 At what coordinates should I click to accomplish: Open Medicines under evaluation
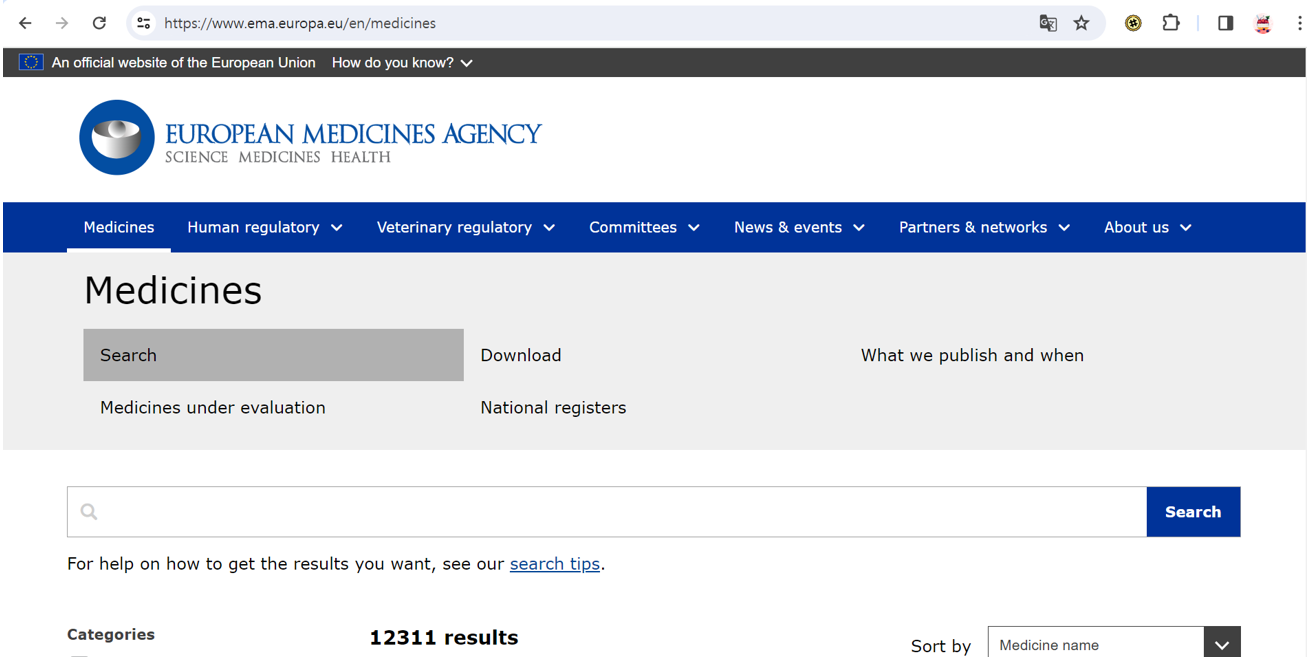[x=213, y=407]
